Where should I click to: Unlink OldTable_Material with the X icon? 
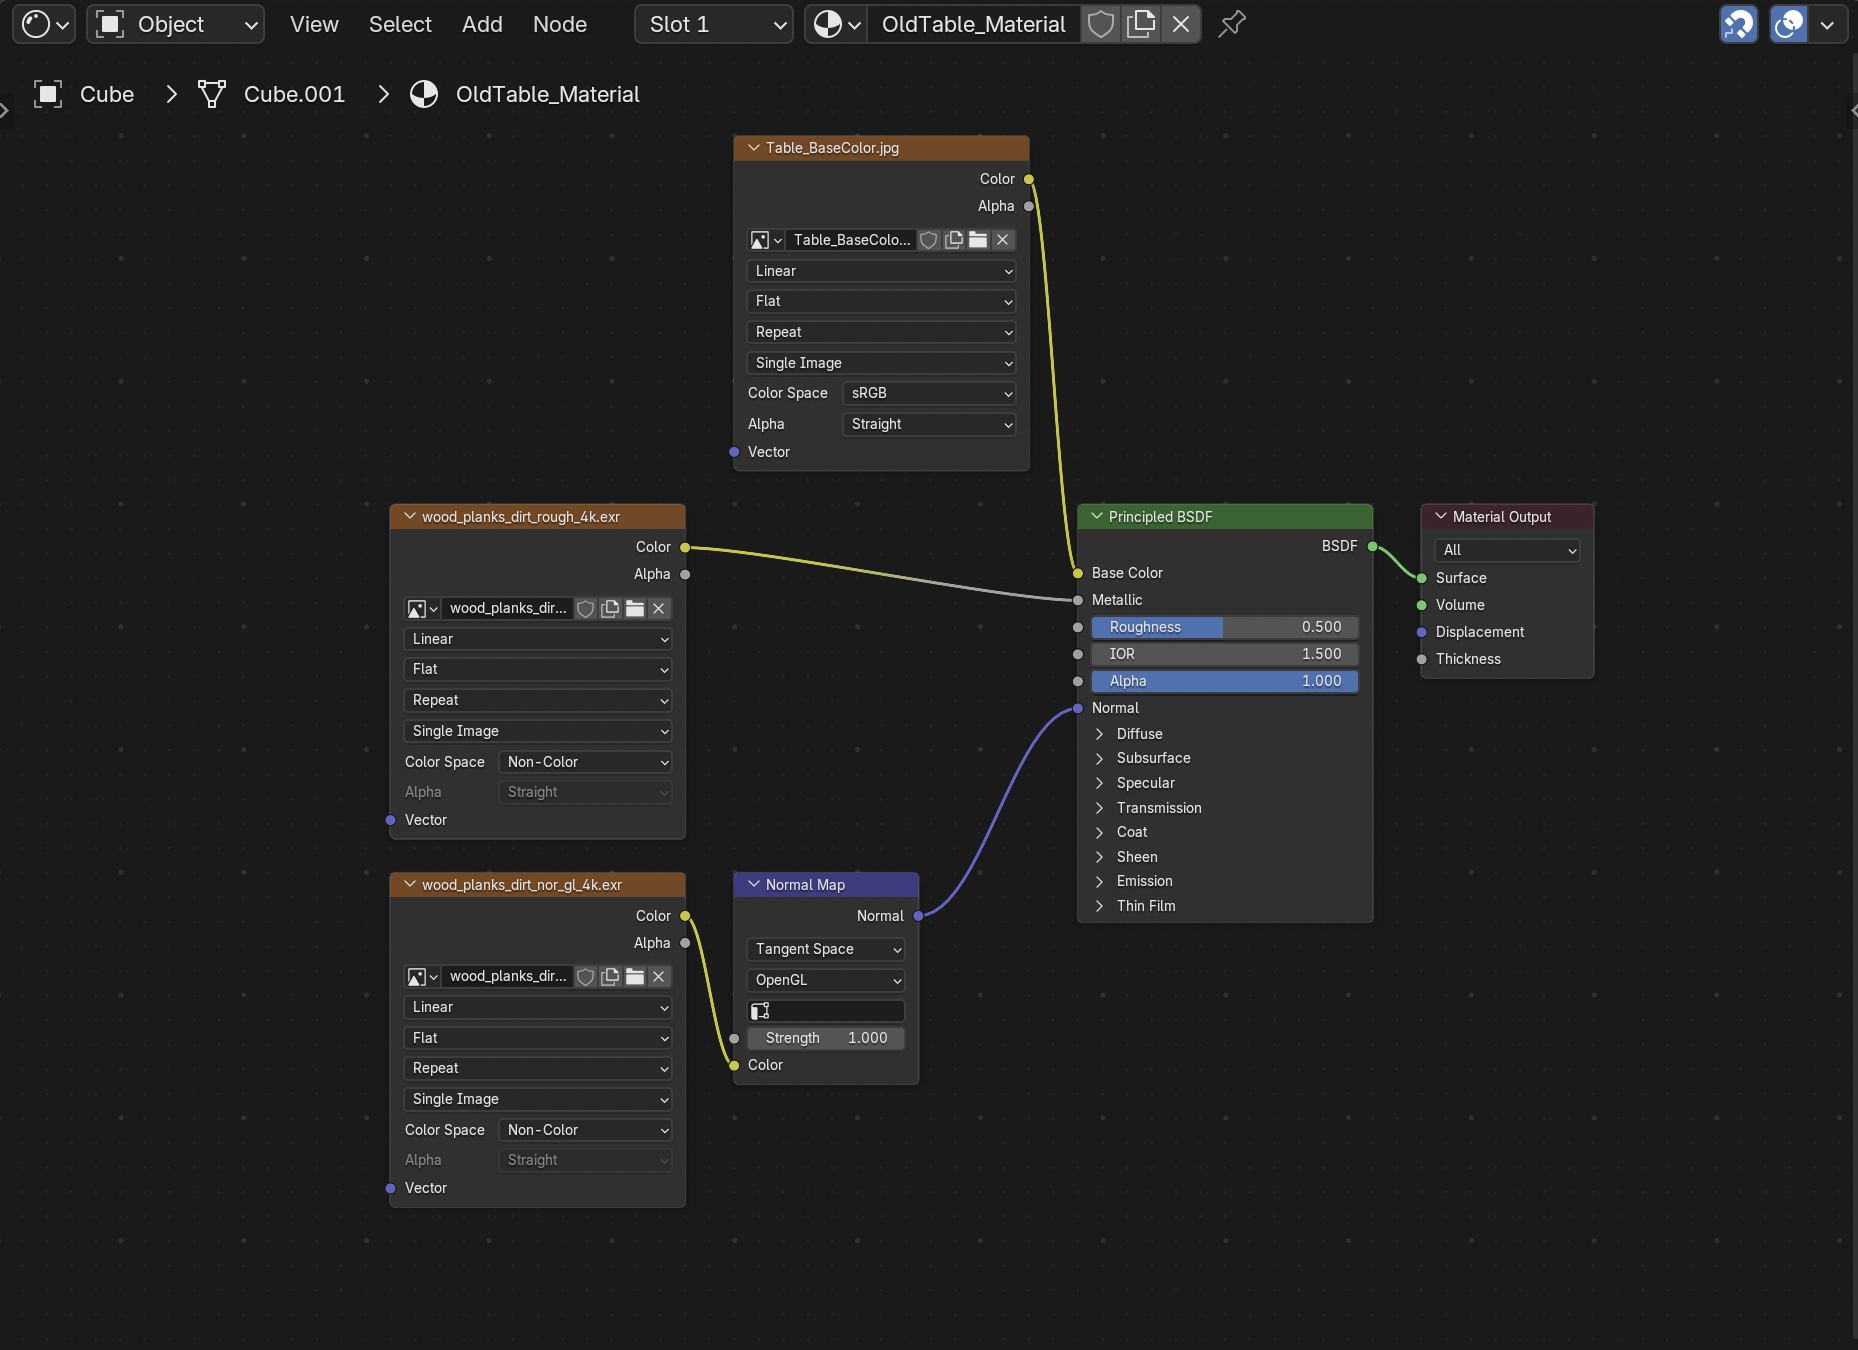point(1181,24)
